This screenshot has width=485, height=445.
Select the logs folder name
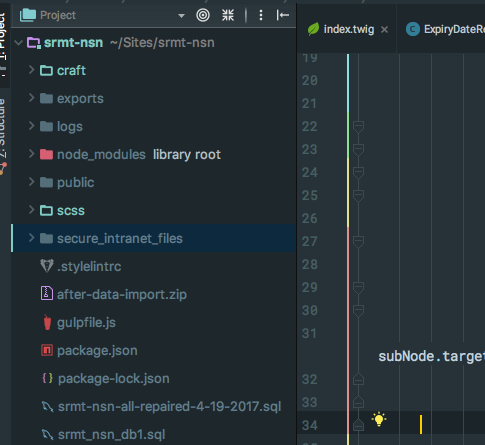[x=70, y=127]
